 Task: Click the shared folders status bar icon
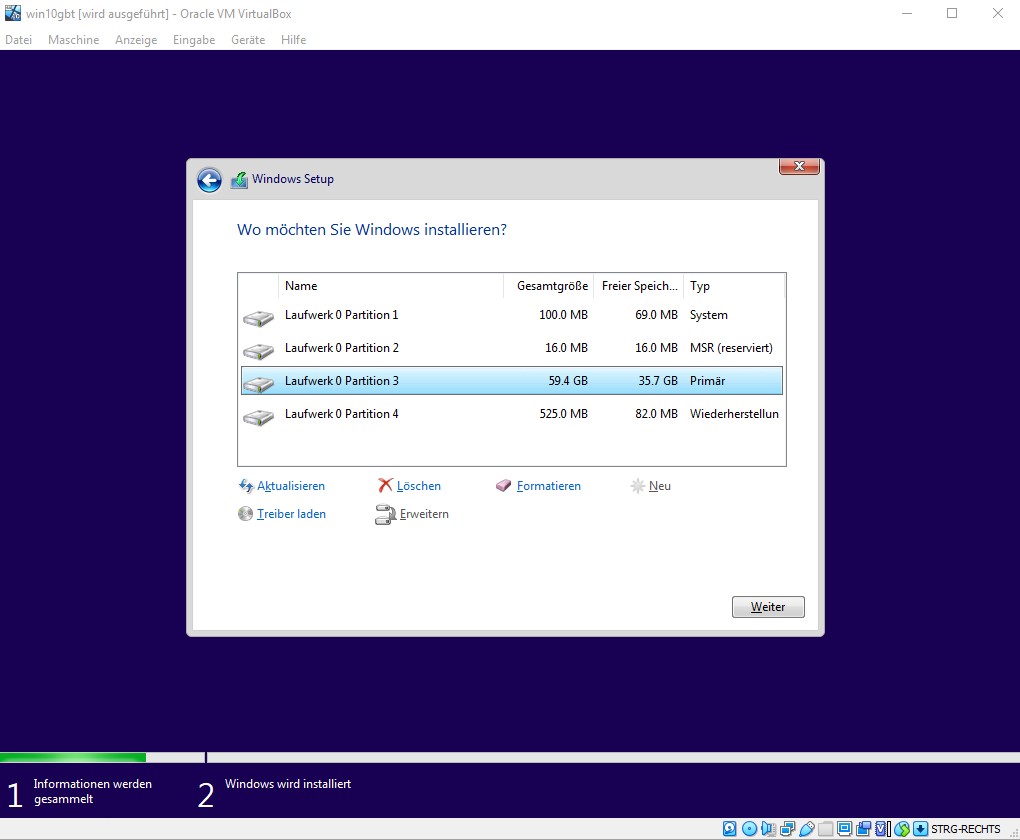click(x=825, y=828)
